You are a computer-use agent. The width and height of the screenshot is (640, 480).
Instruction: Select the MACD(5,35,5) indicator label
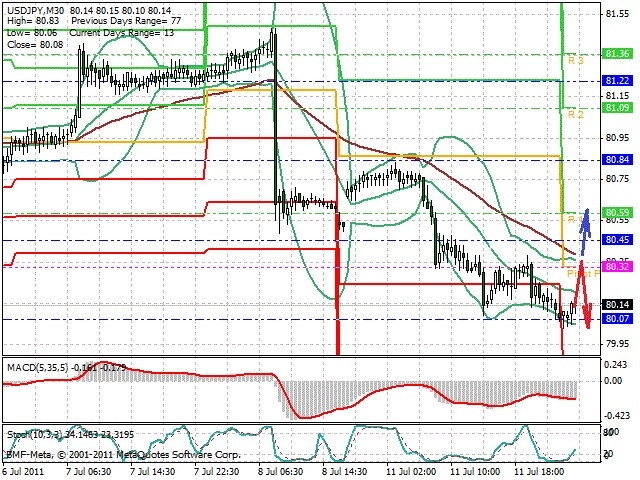tap(38, 367)
